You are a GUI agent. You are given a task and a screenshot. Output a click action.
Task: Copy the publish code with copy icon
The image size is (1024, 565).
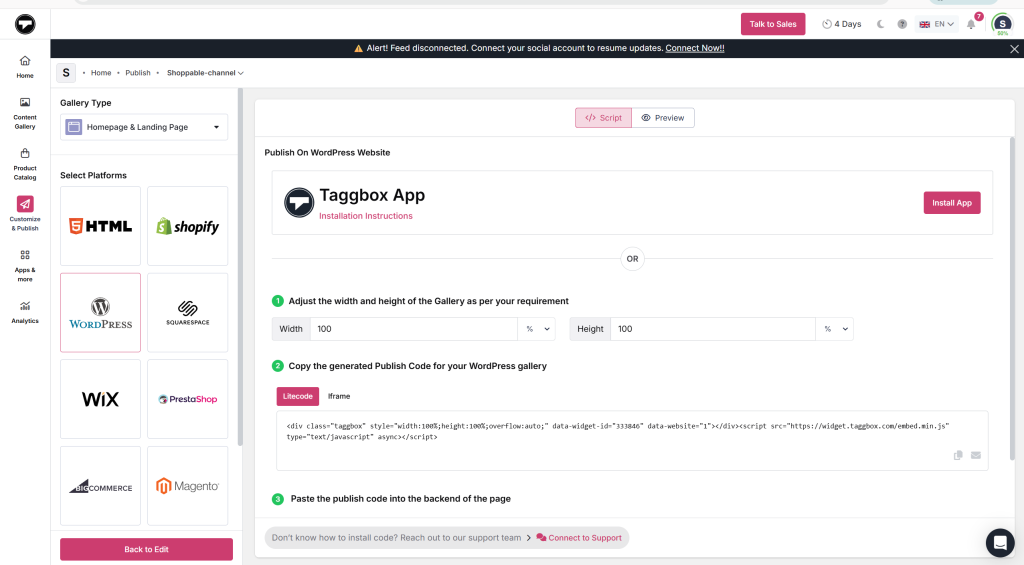click(x=958, y=455)
